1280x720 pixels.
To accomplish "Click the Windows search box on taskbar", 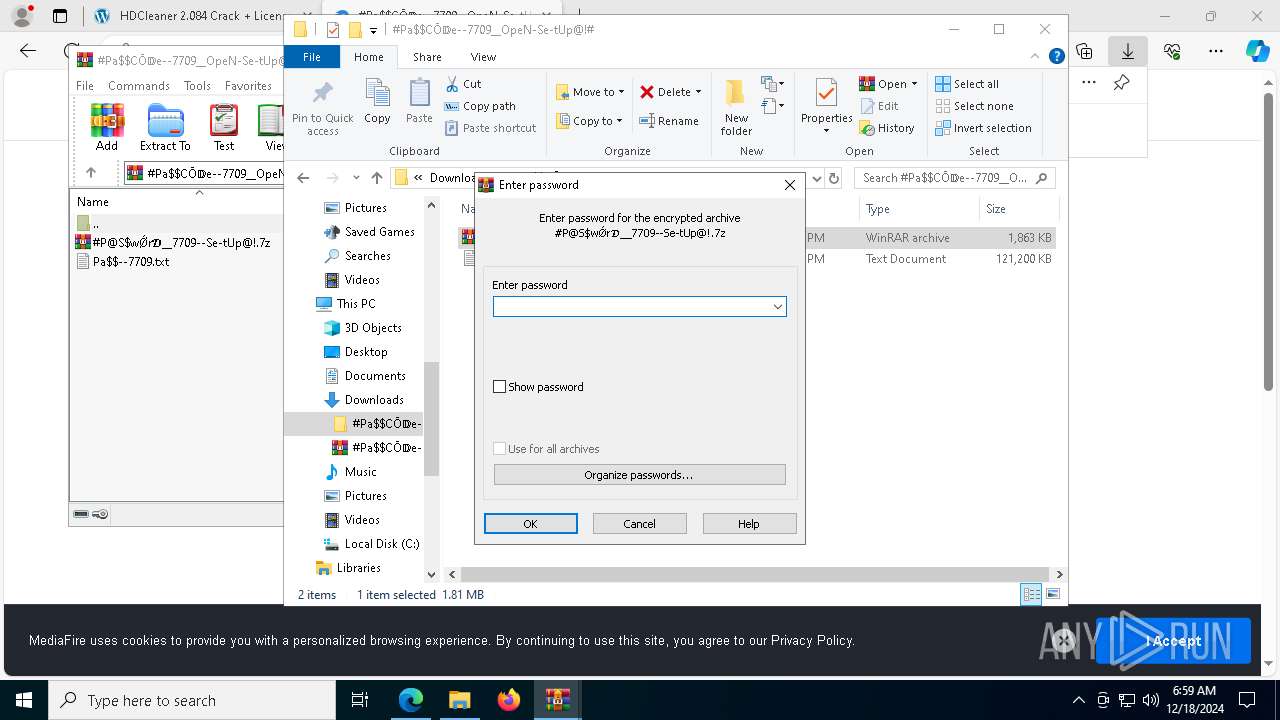I will [x=192, y=700].
